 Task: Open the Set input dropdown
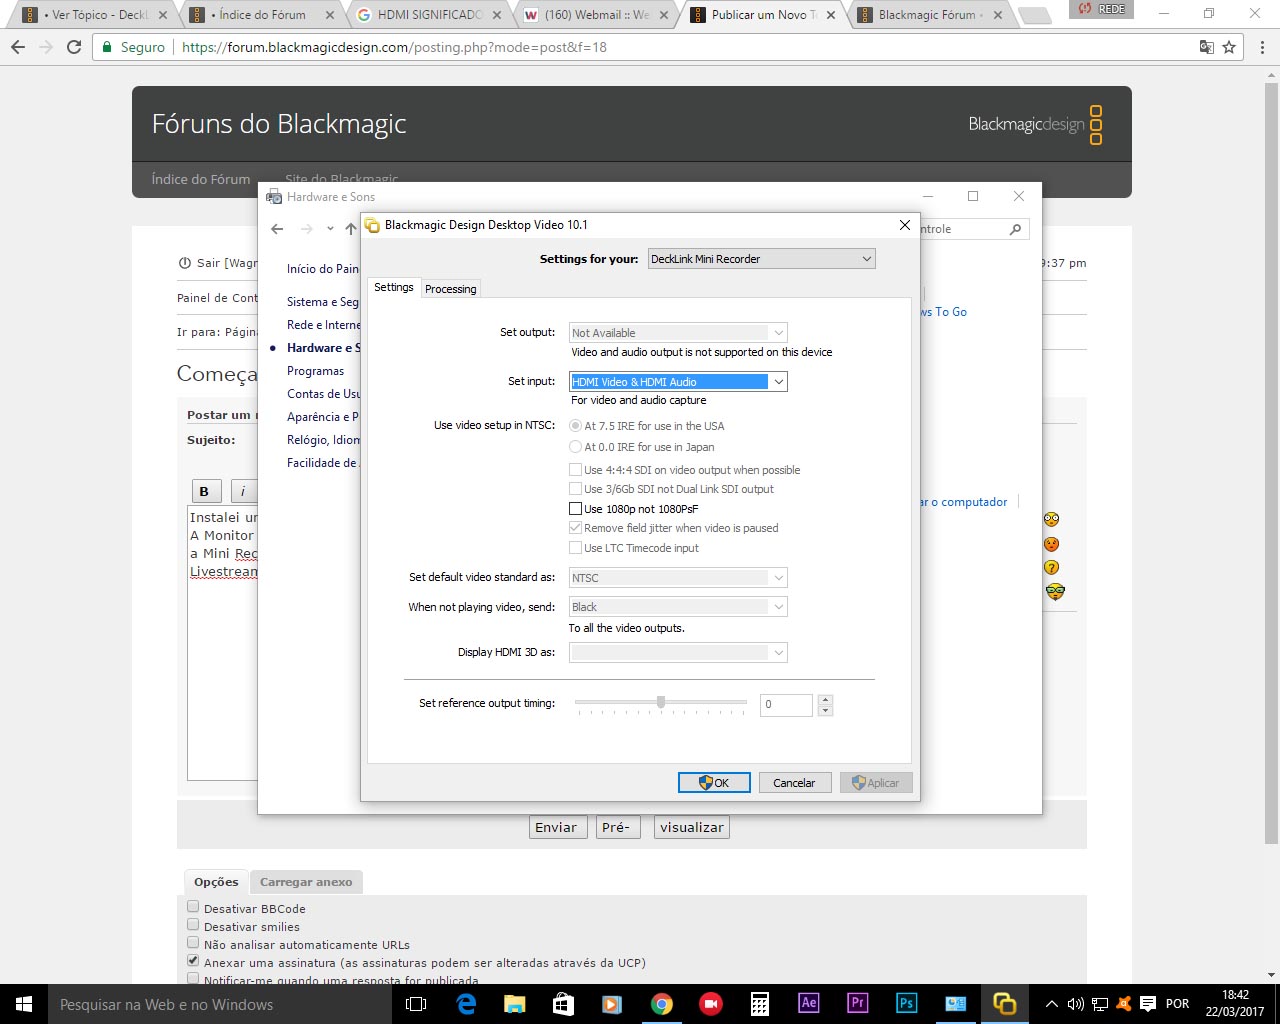click(x=678, y=382)
